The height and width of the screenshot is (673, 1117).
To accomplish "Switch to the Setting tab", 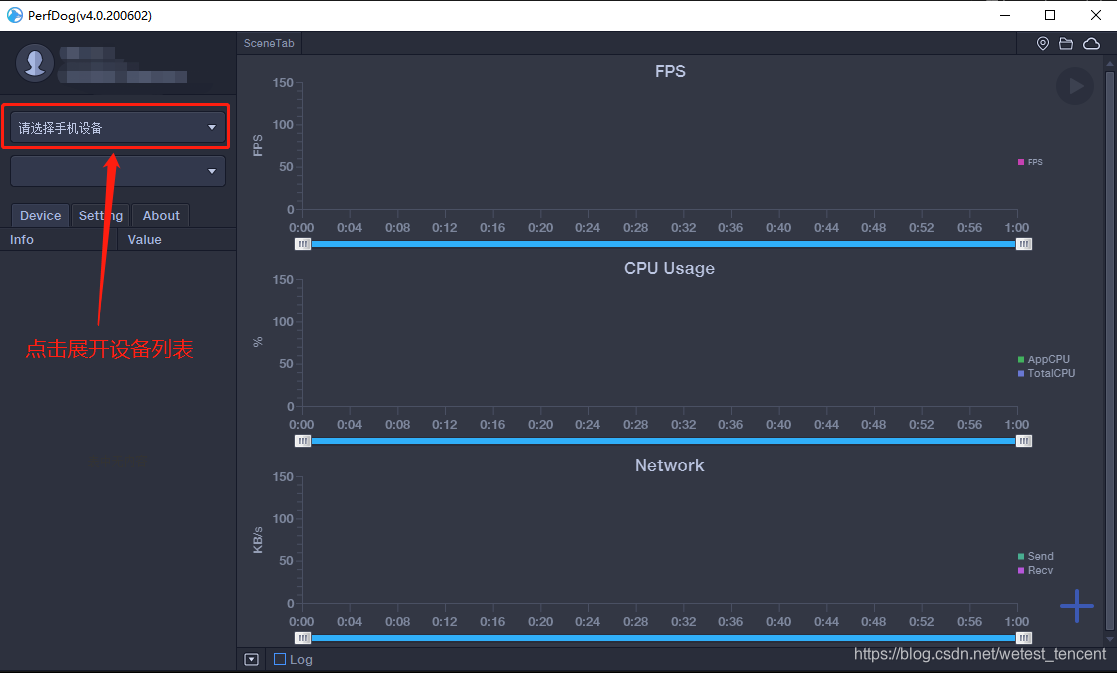I will coord(100,215).
